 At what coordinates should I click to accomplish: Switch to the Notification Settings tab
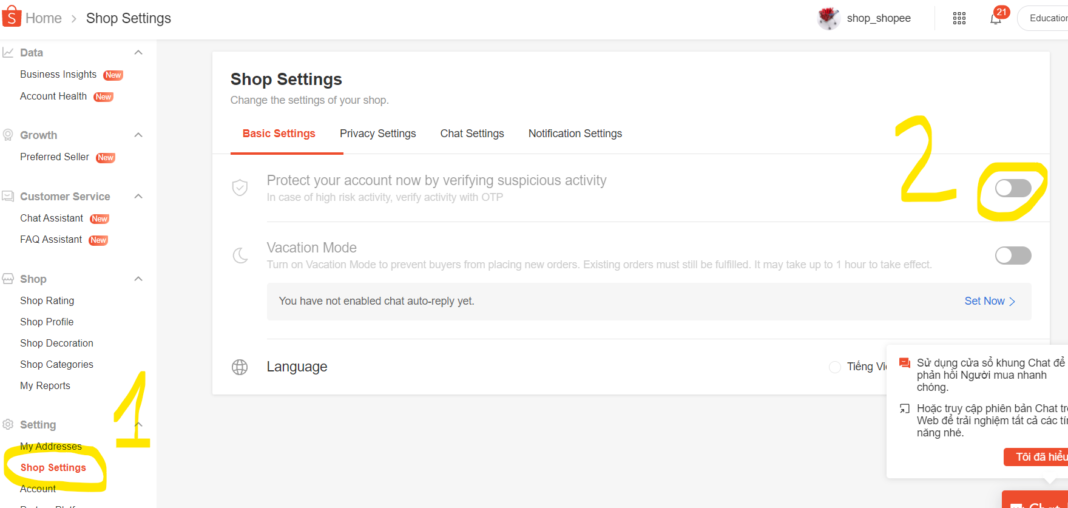tap(576, 133)
